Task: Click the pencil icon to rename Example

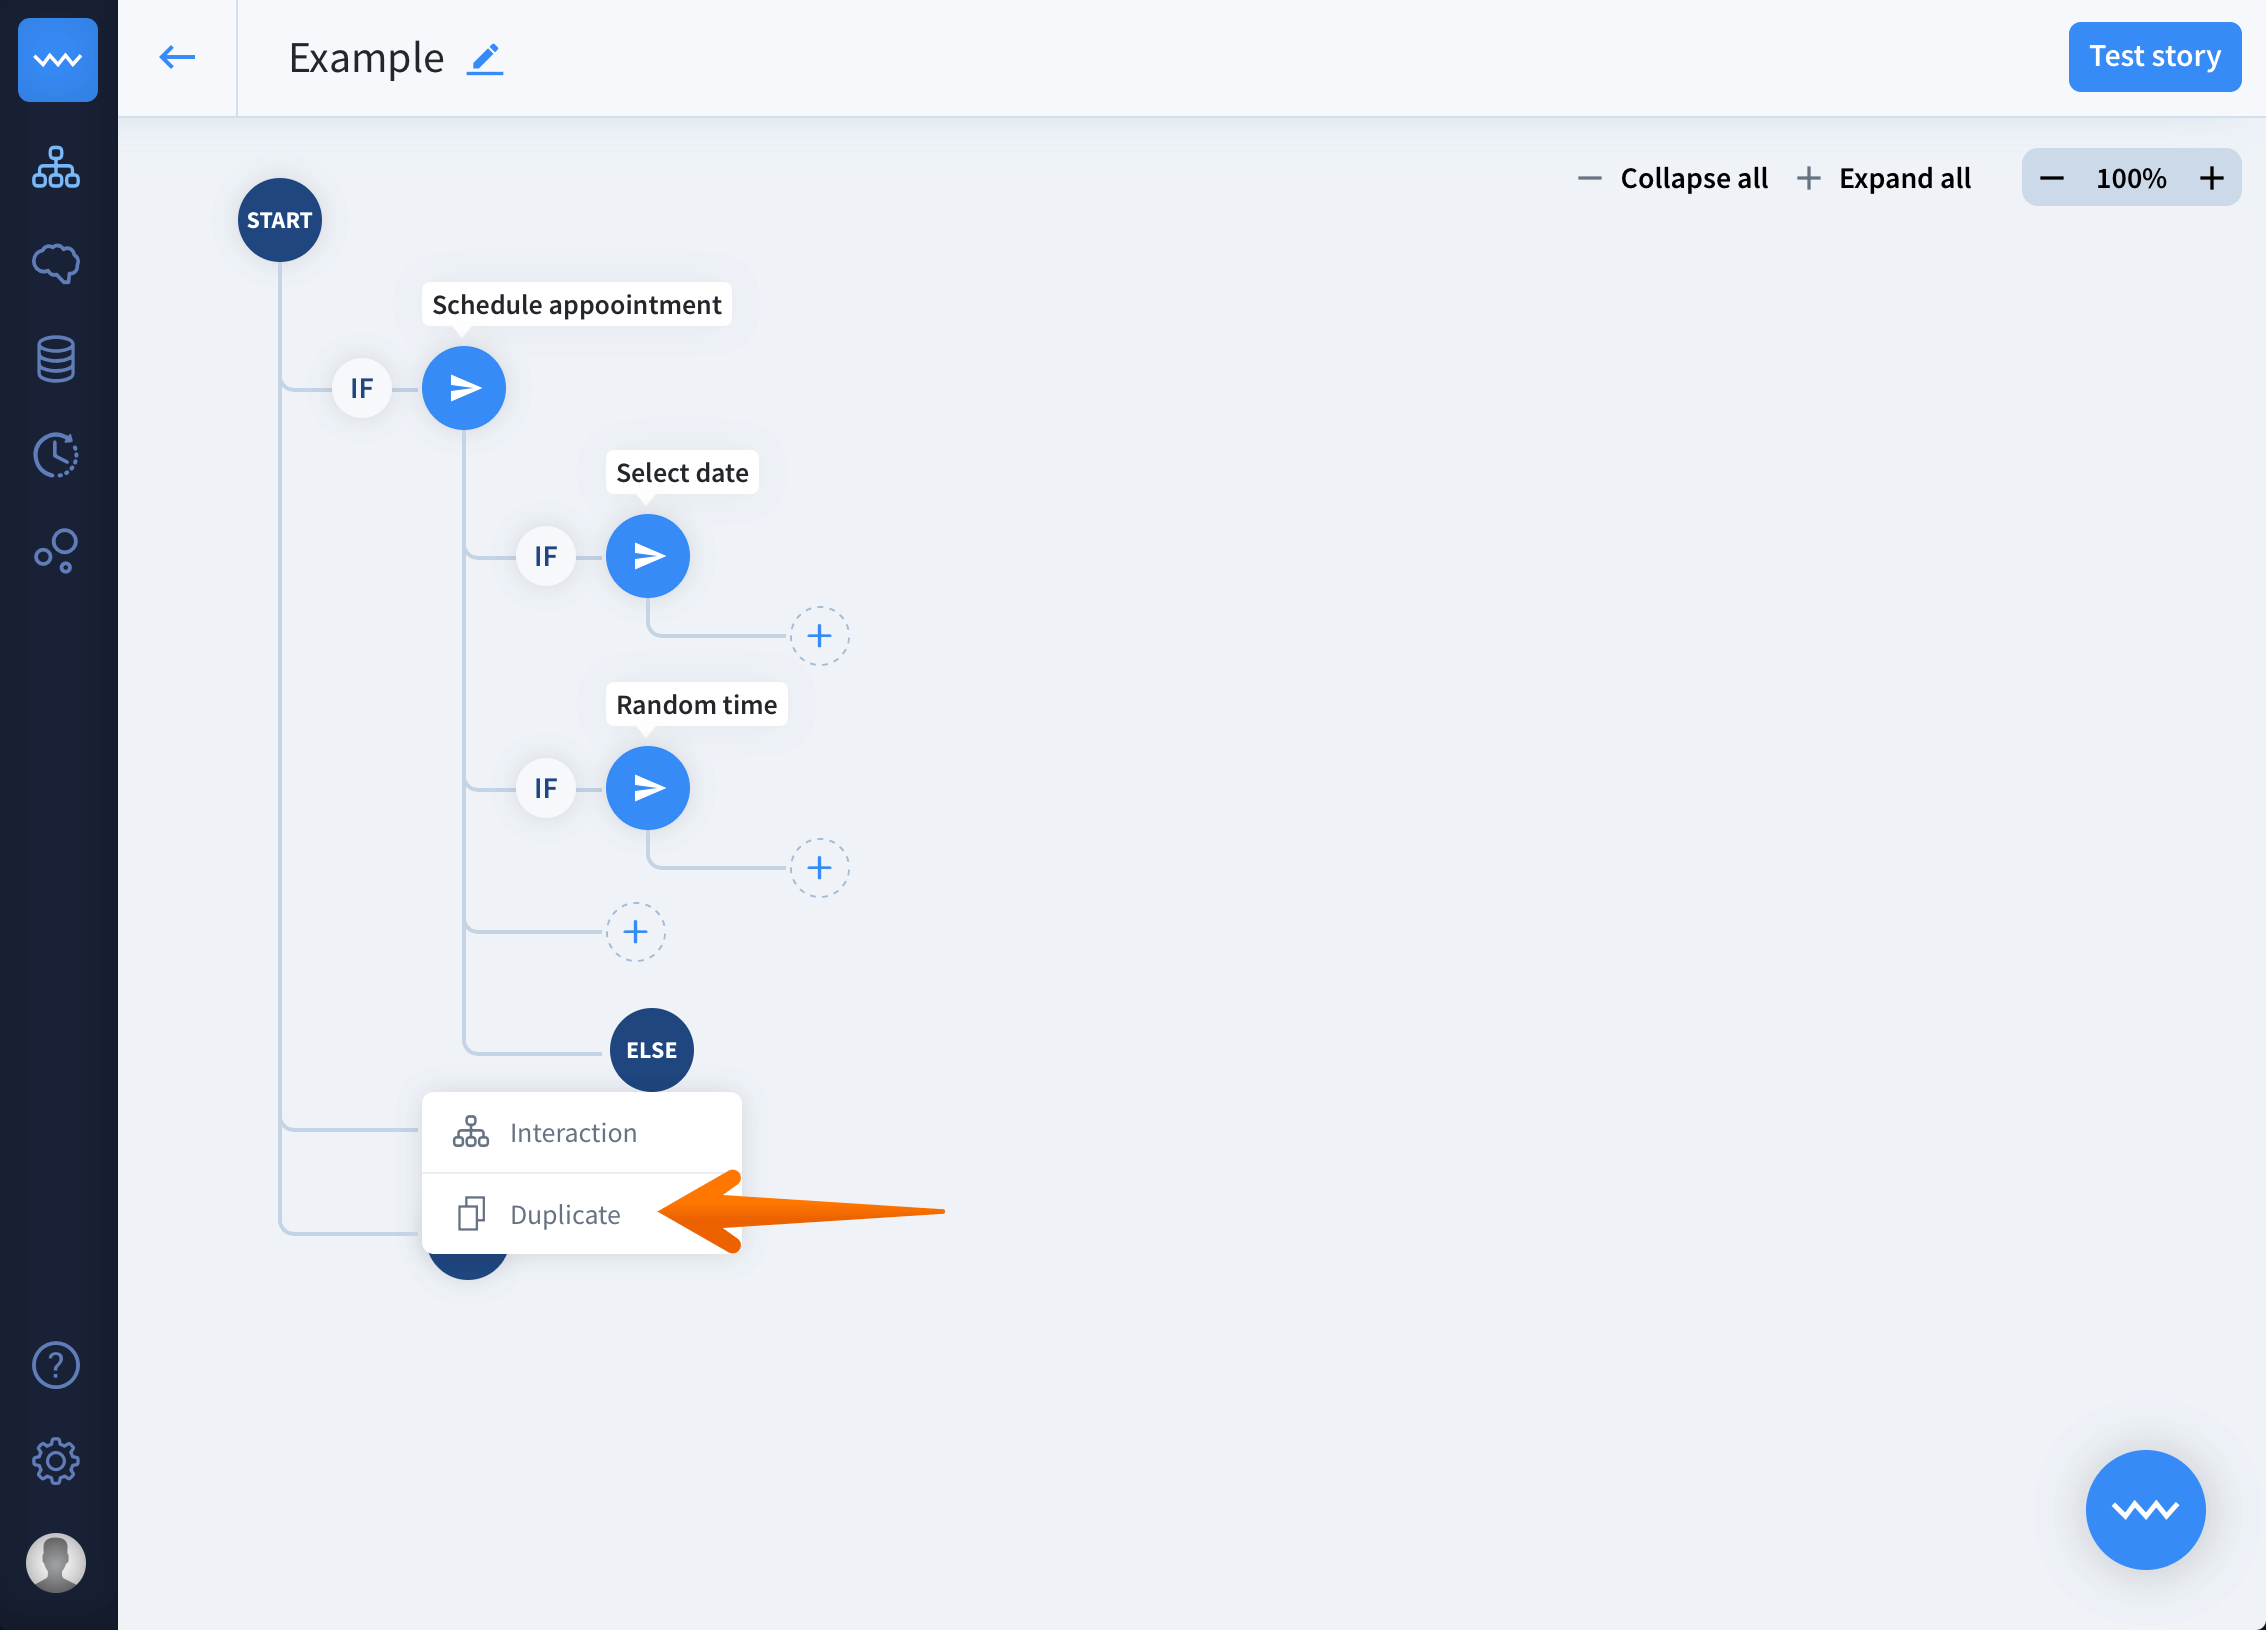Action: (x=485, y=59)
